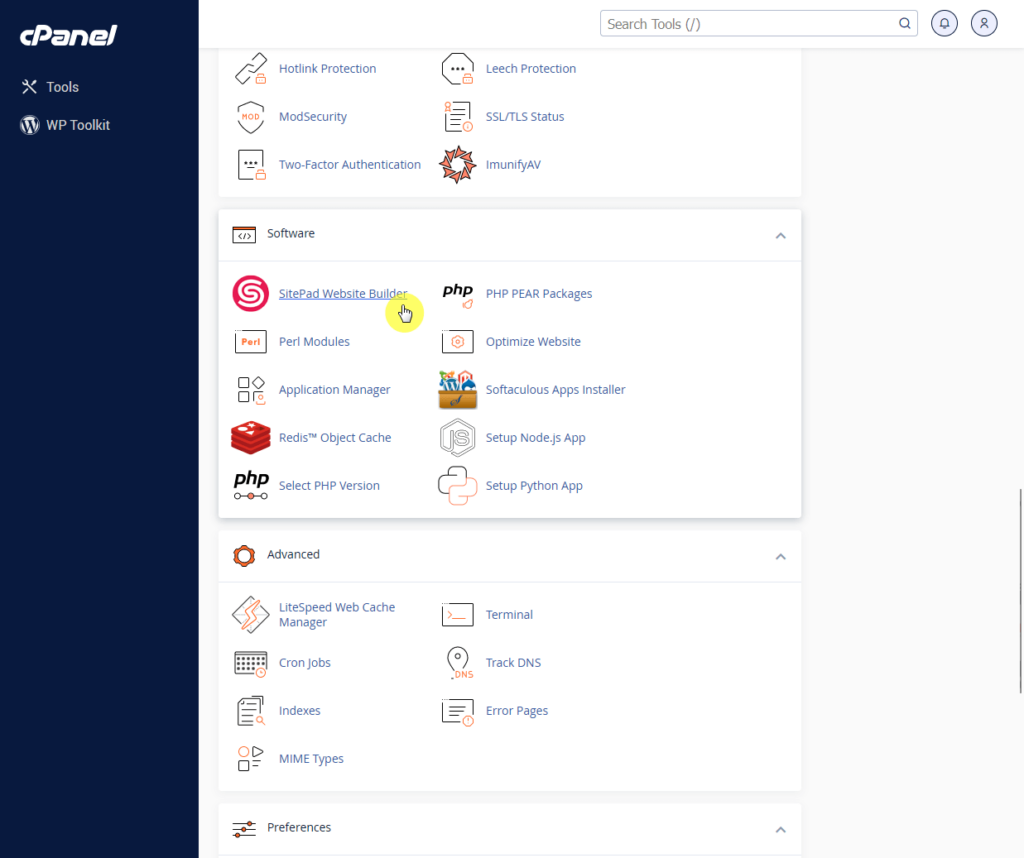Collapse the Software section

tap(780, 235)
